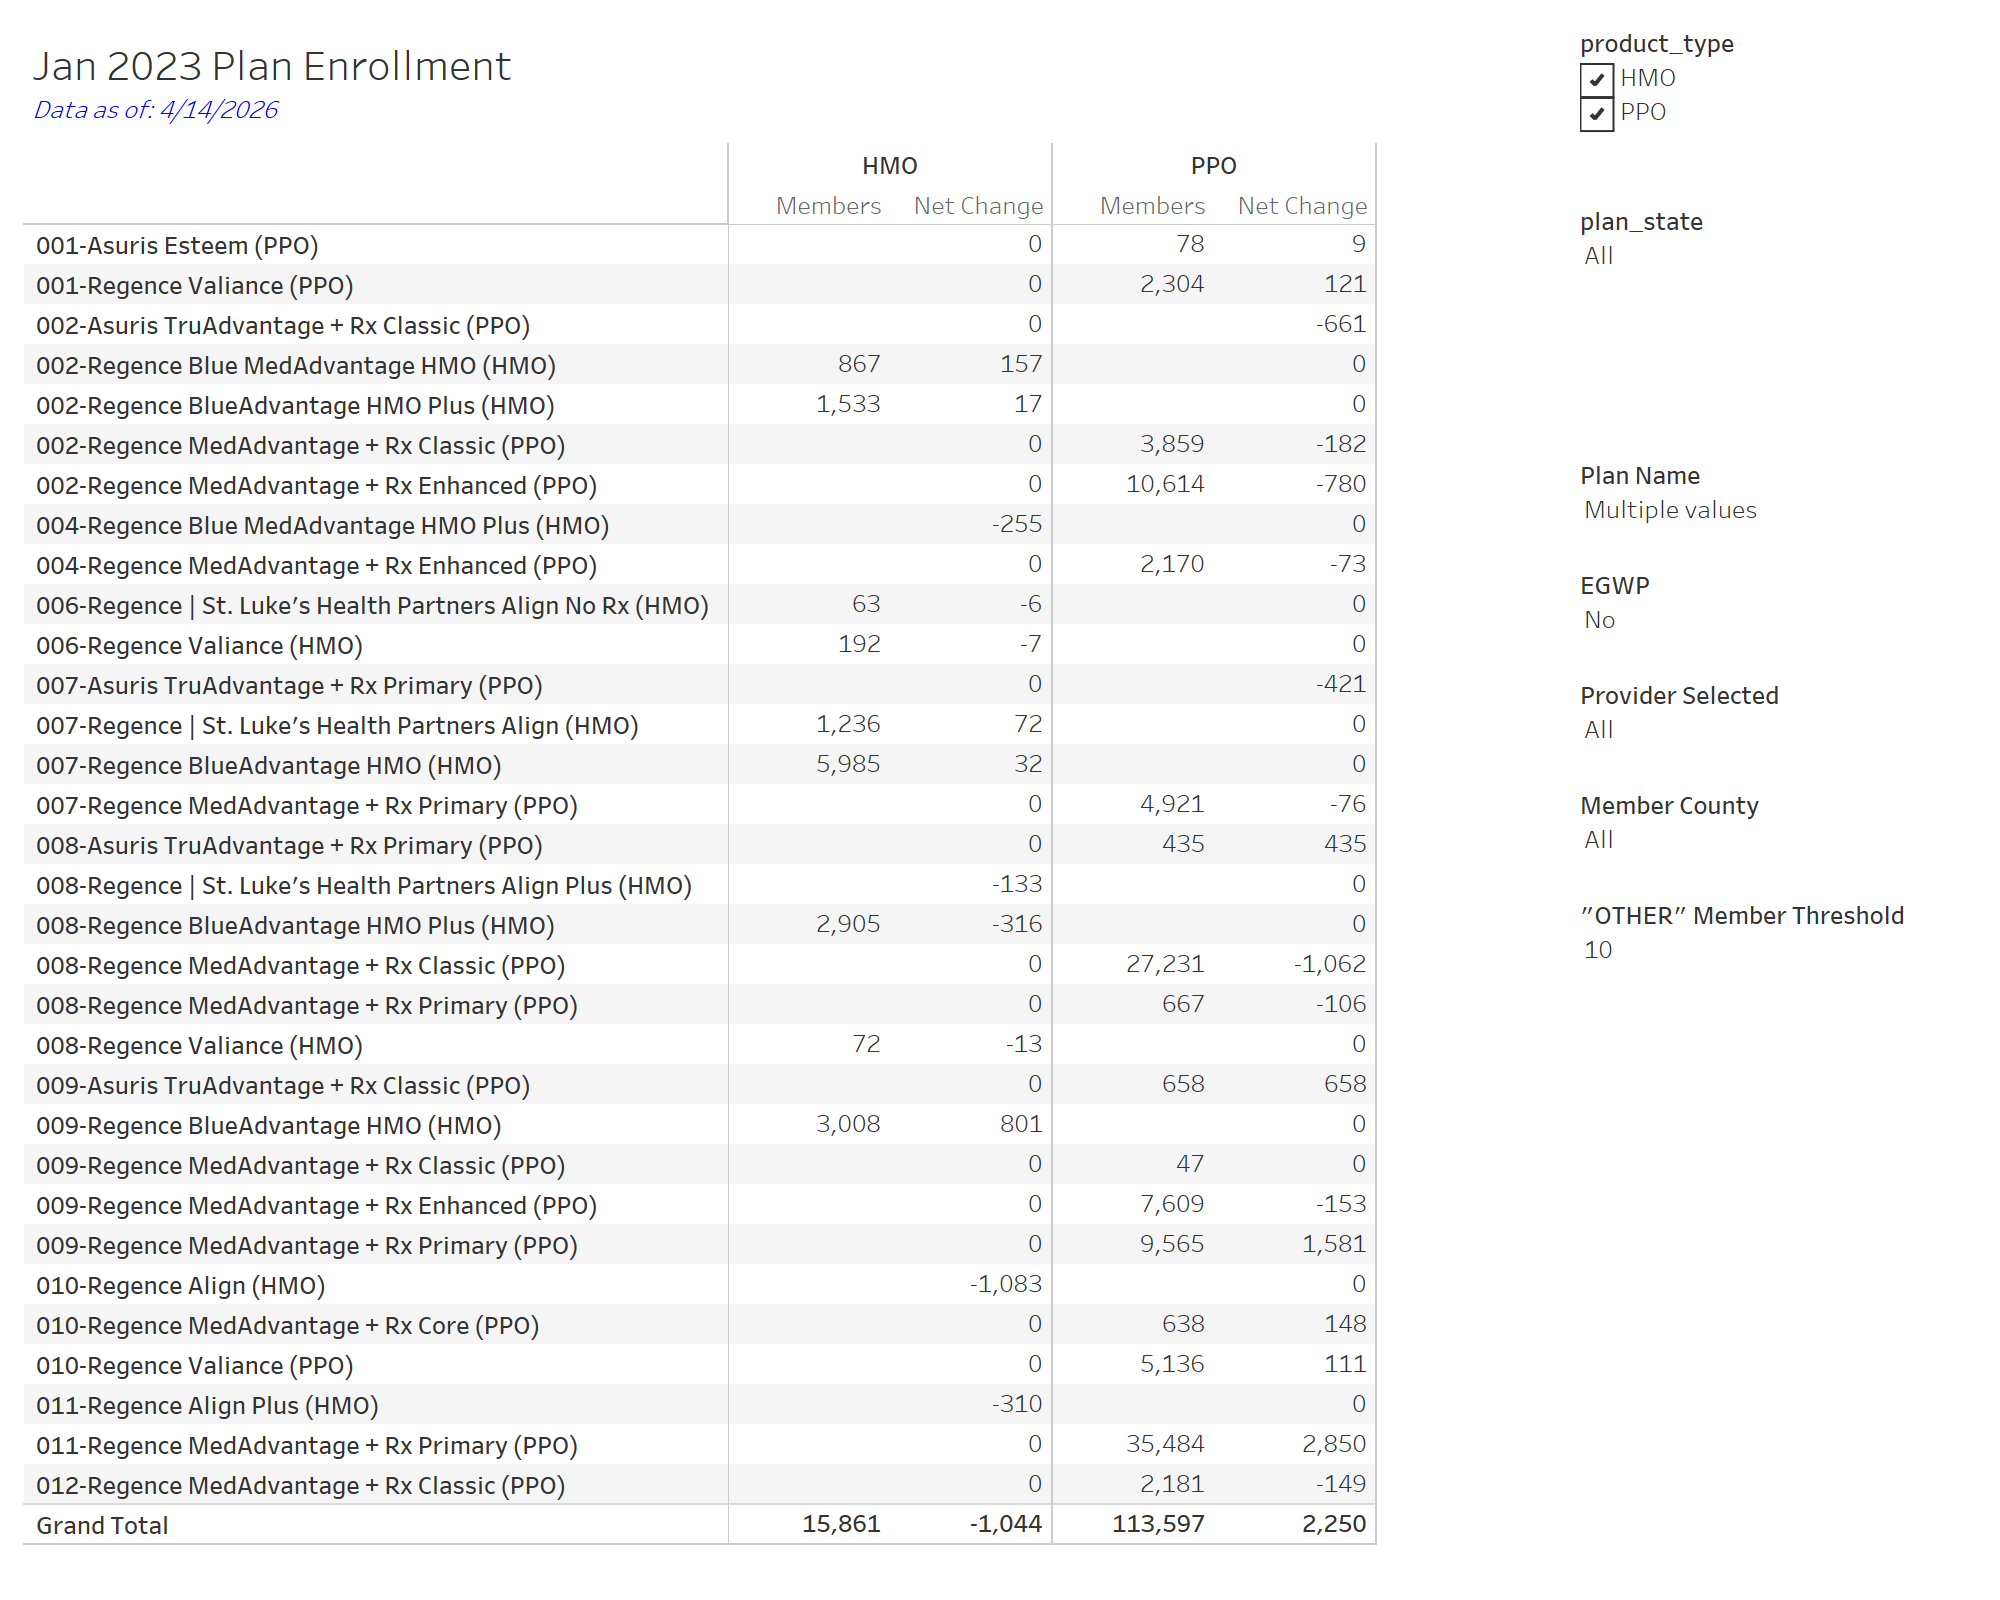Select the HMO column header
The image size is (2000, 1600).
click(888, 166)
